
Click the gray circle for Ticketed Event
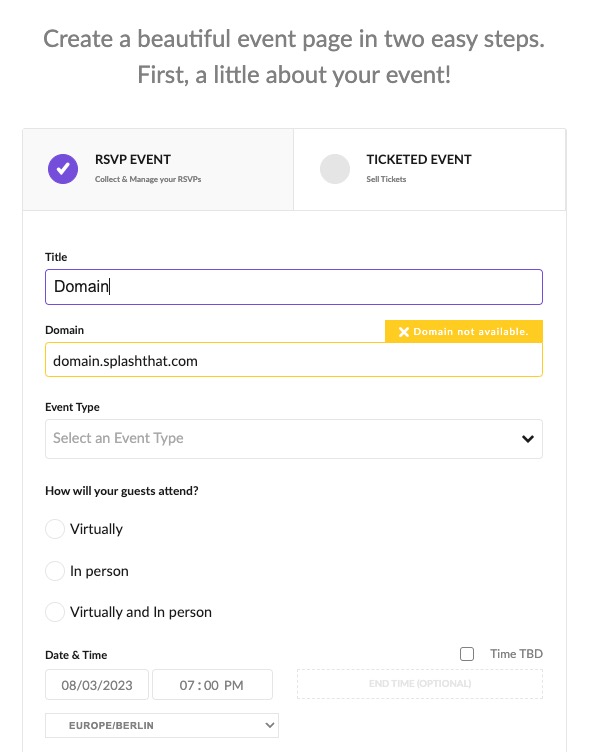tap(335, 169)
